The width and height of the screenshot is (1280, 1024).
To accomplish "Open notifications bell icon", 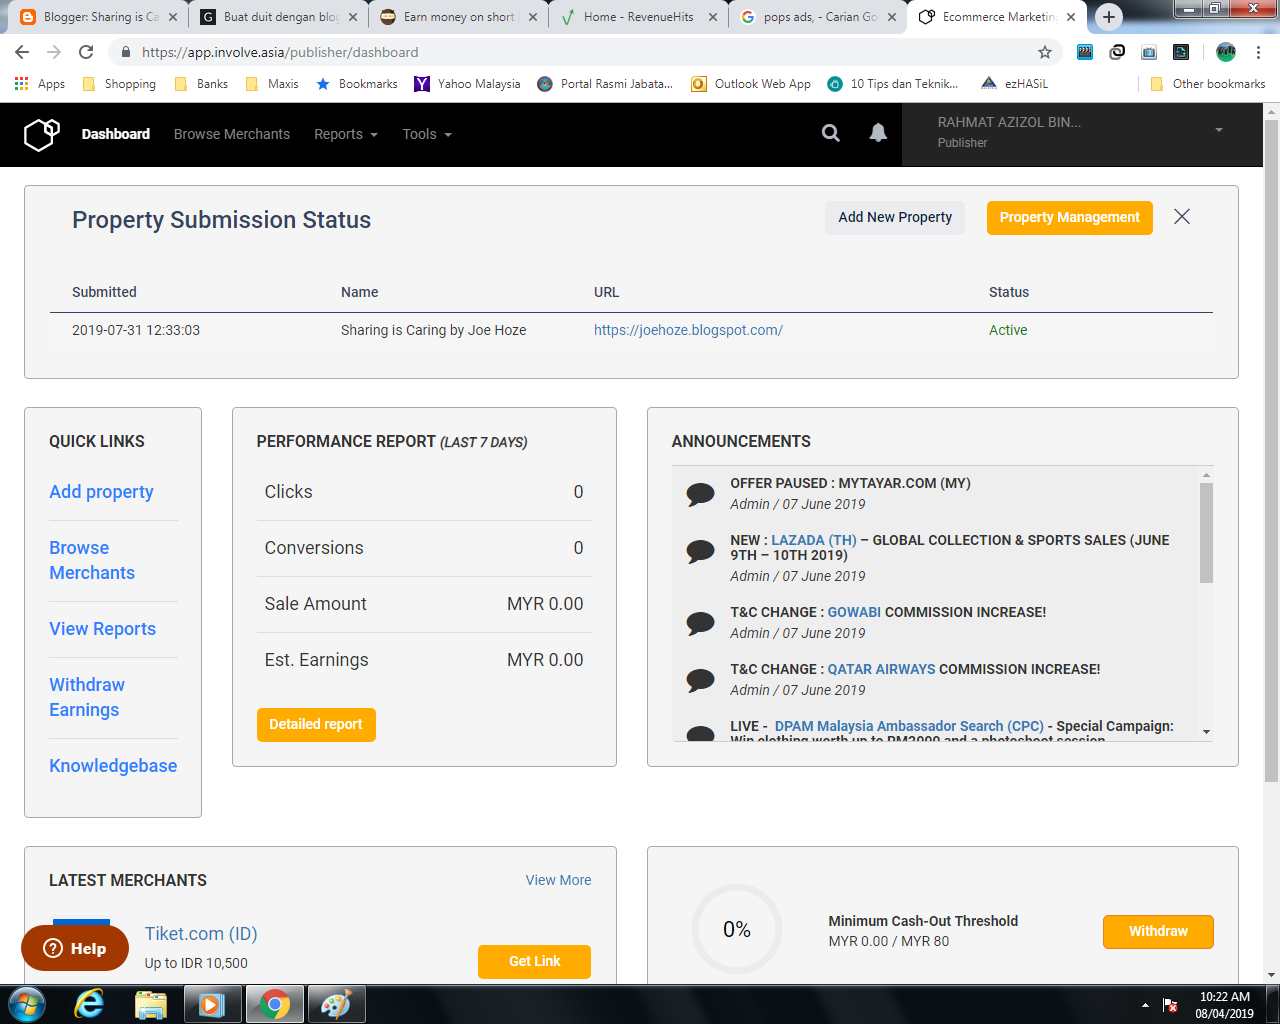I will (x=878, y=133).
